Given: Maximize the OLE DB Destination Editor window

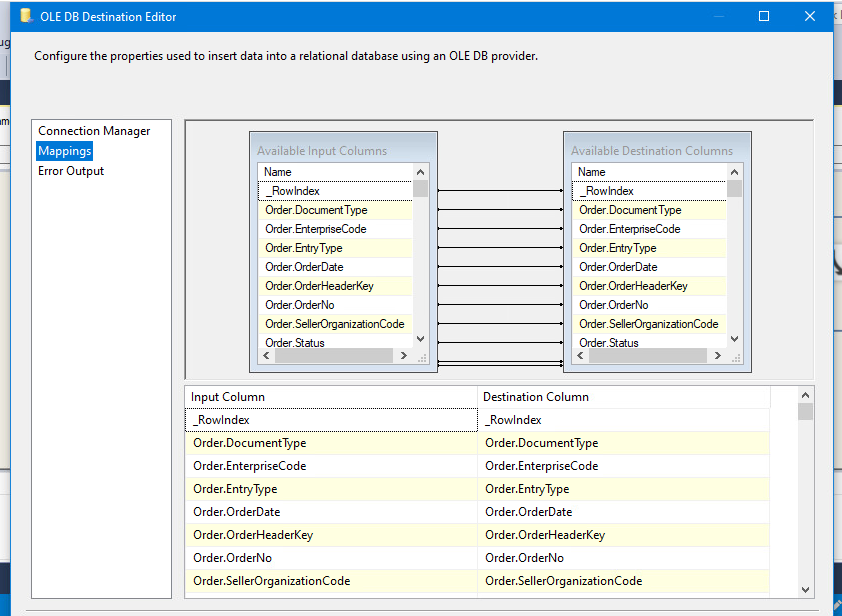Looking at the screenshot, I should point(764,16).
